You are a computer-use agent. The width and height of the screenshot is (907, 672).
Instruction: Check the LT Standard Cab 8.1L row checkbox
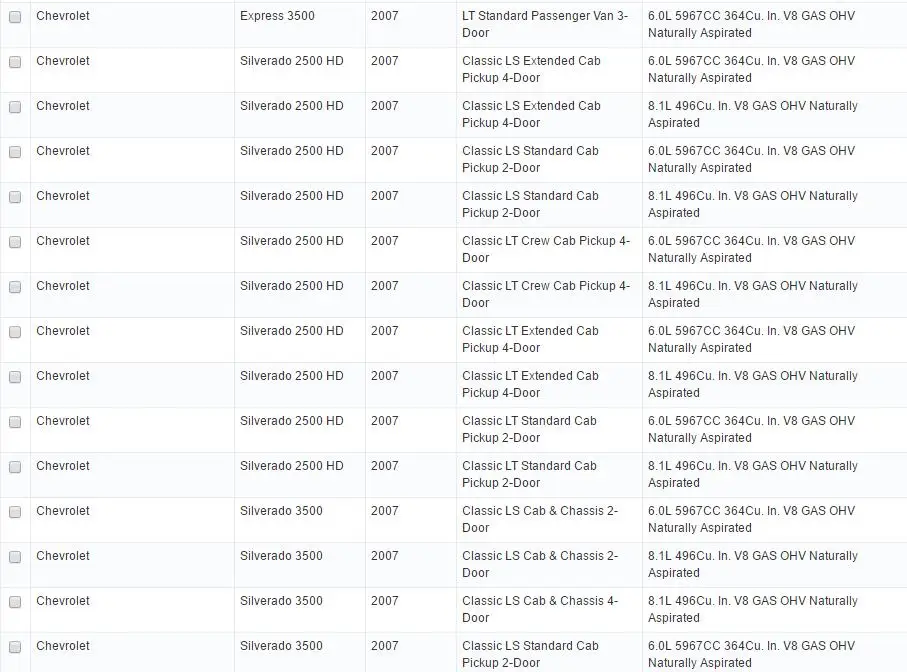pyautogui.click(x=15, y=467)
